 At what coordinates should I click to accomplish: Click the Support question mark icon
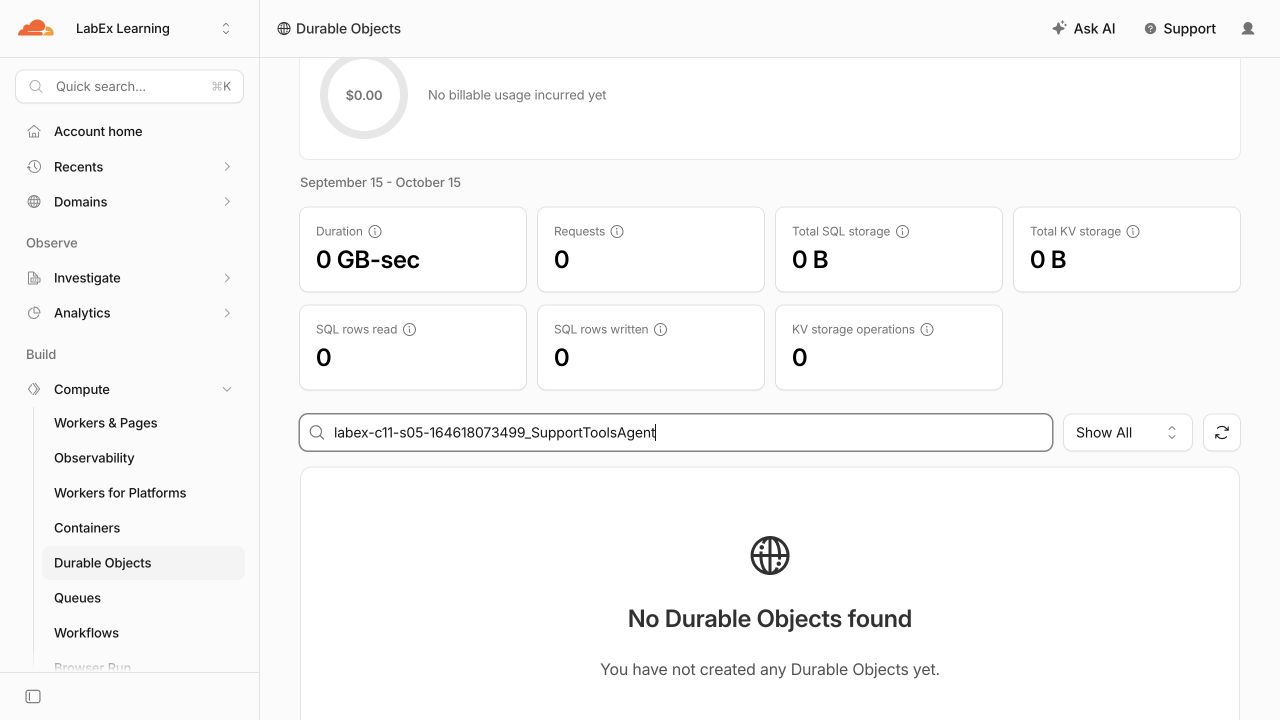click(1150, 29)
